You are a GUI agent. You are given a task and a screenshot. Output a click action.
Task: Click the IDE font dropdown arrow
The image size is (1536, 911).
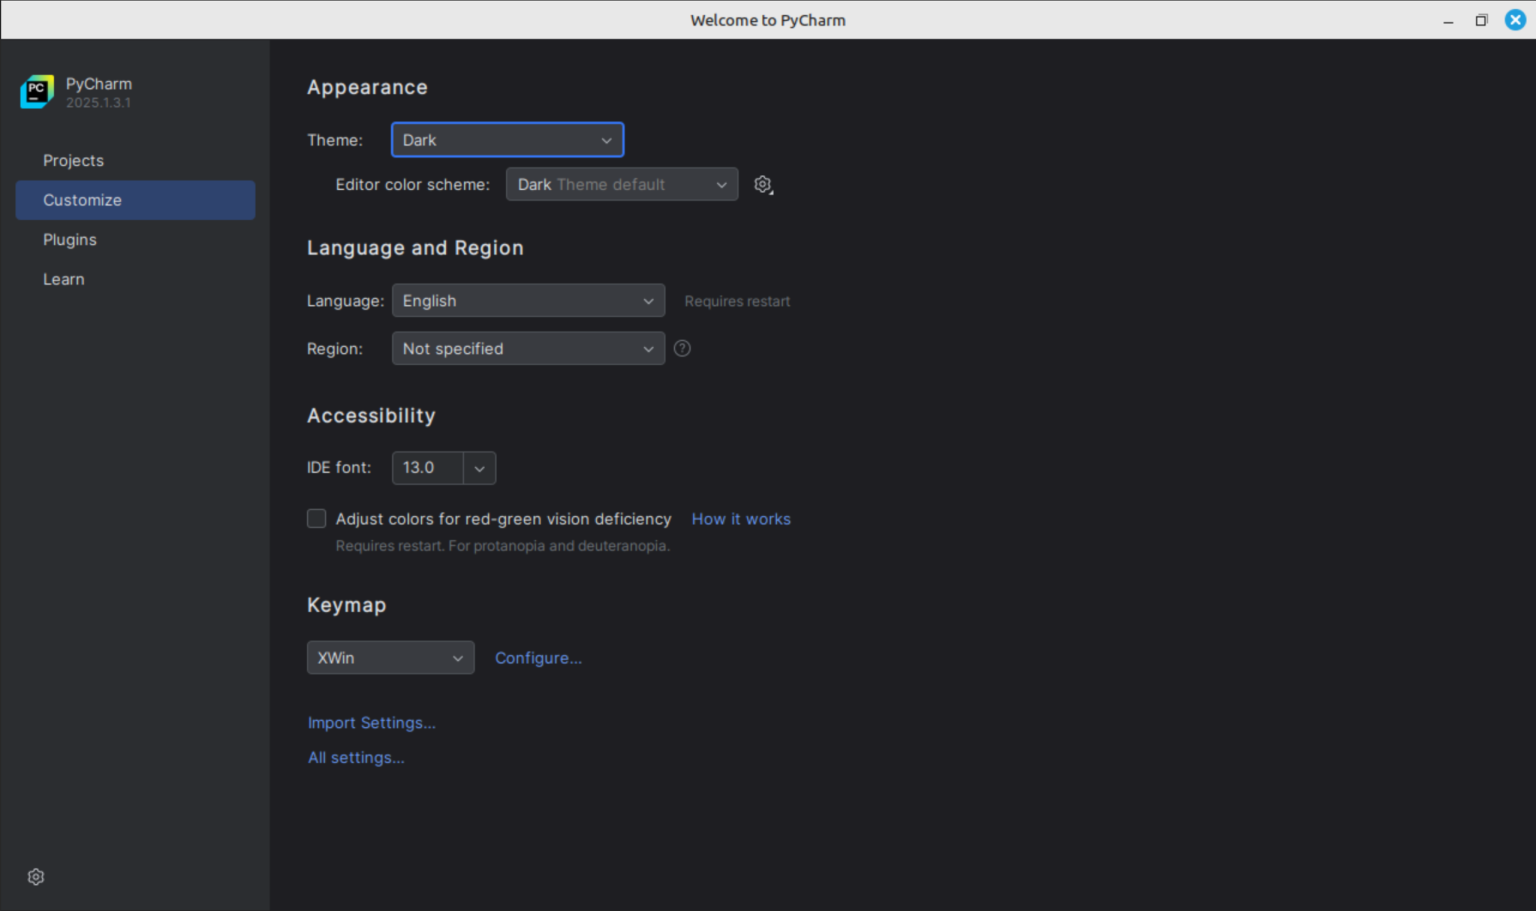point(479,468)
